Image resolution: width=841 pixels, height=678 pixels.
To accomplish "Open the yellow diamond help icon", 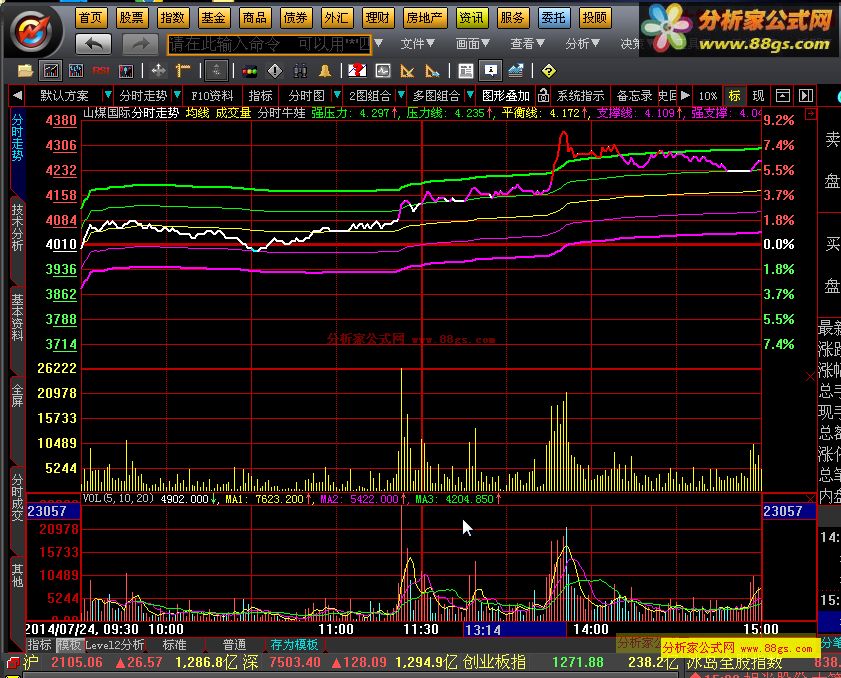I will click(549, 71).
